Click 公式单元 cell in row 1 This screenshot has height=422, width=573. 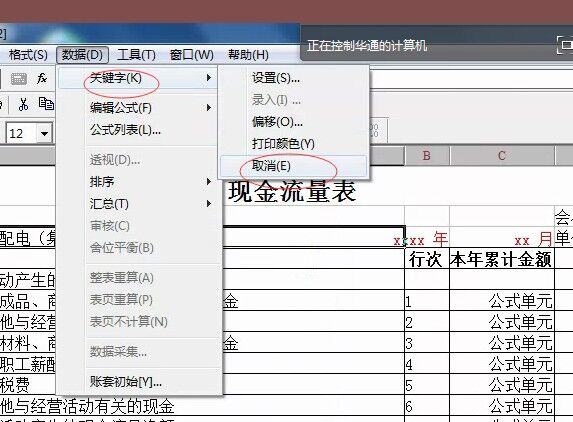coord(502,301)
